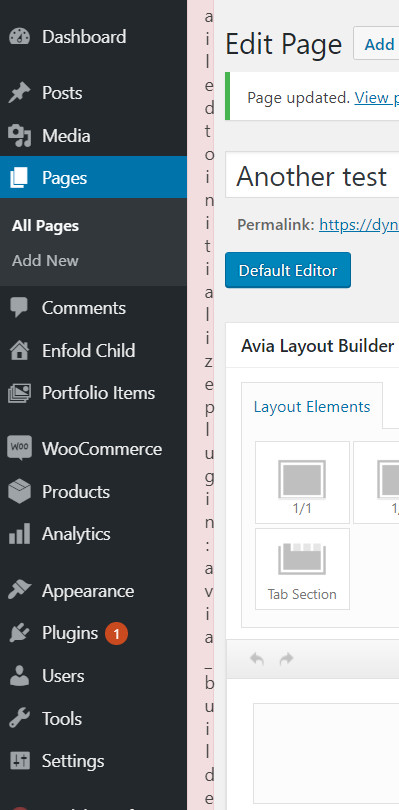Click the 'Edit Page' heading
The height and width of the screenshot is (810, 399).
(284, 44)
